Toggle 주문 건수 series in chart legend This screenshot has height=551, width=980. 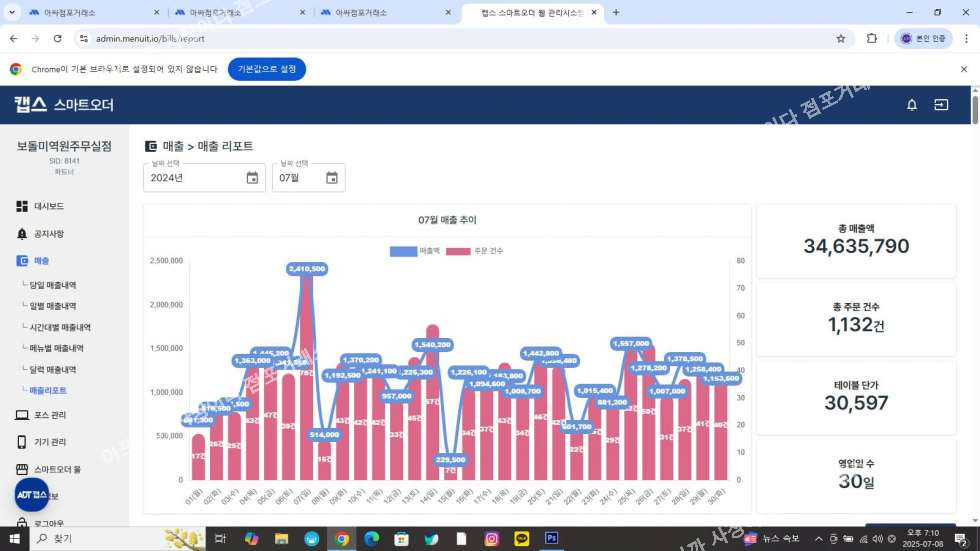click(x=472, y=250)
